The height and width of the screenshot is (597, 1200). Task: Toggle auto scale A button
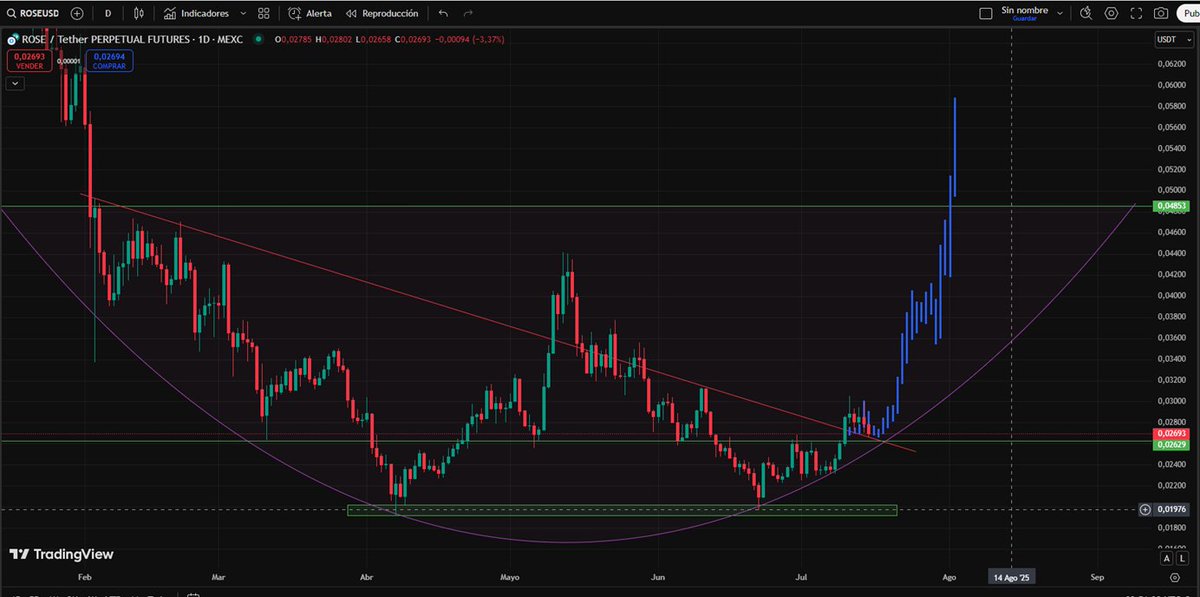click(1166, 559)
